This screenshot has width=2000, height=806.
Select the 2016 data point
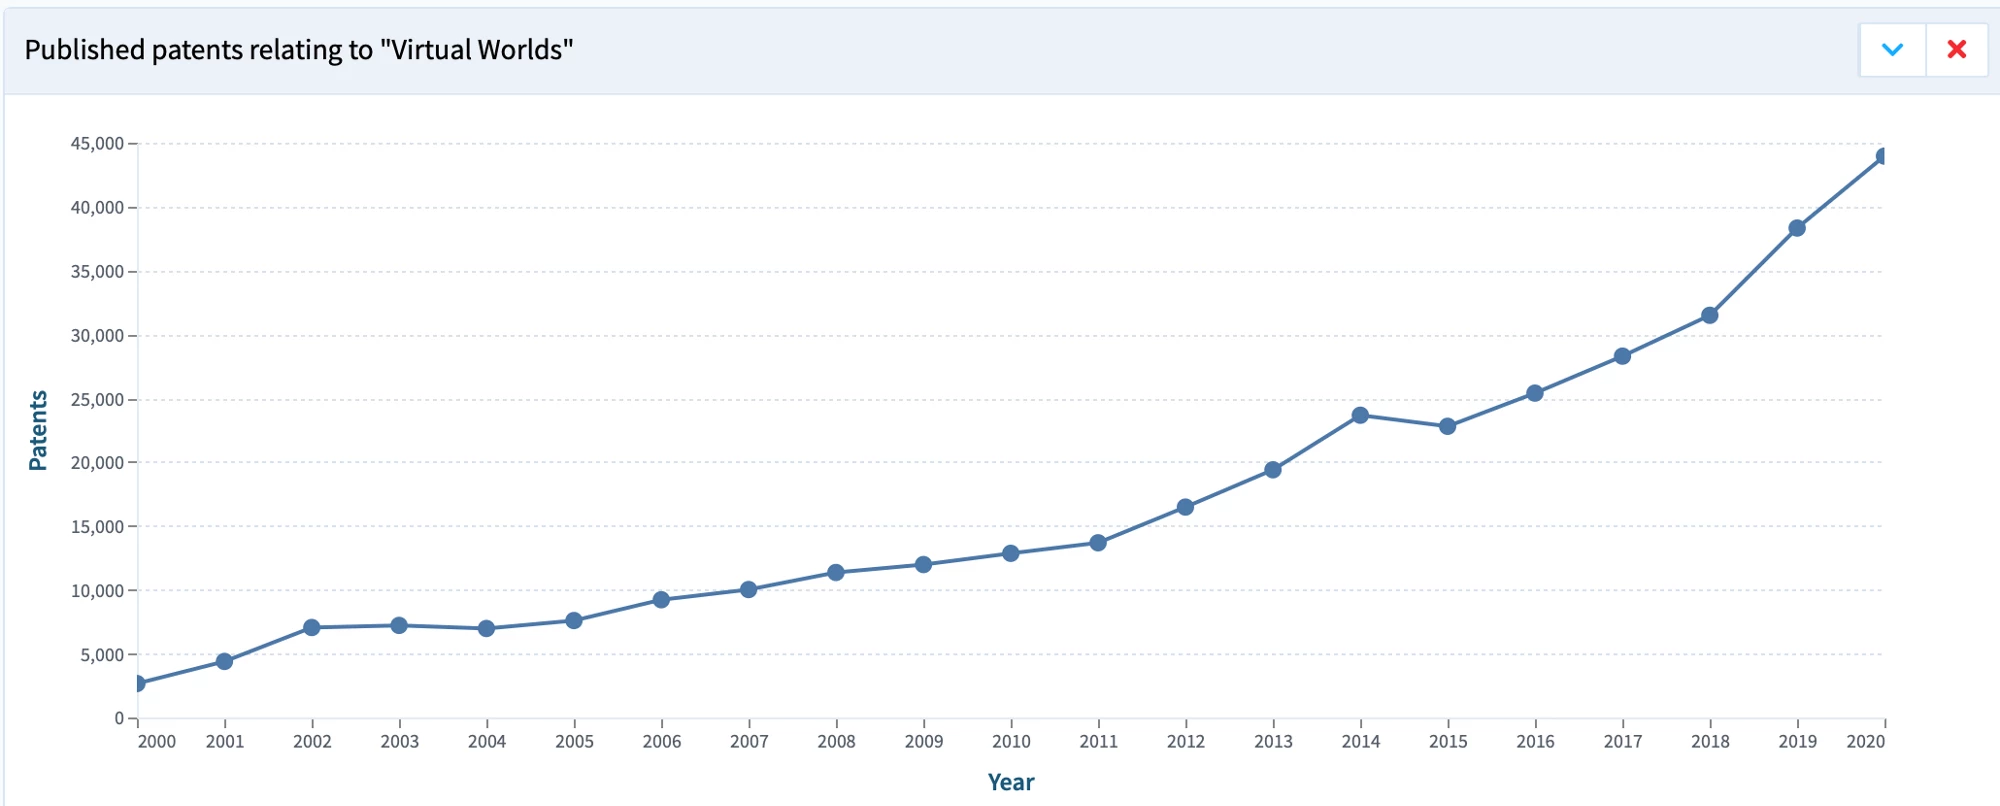1535,393
